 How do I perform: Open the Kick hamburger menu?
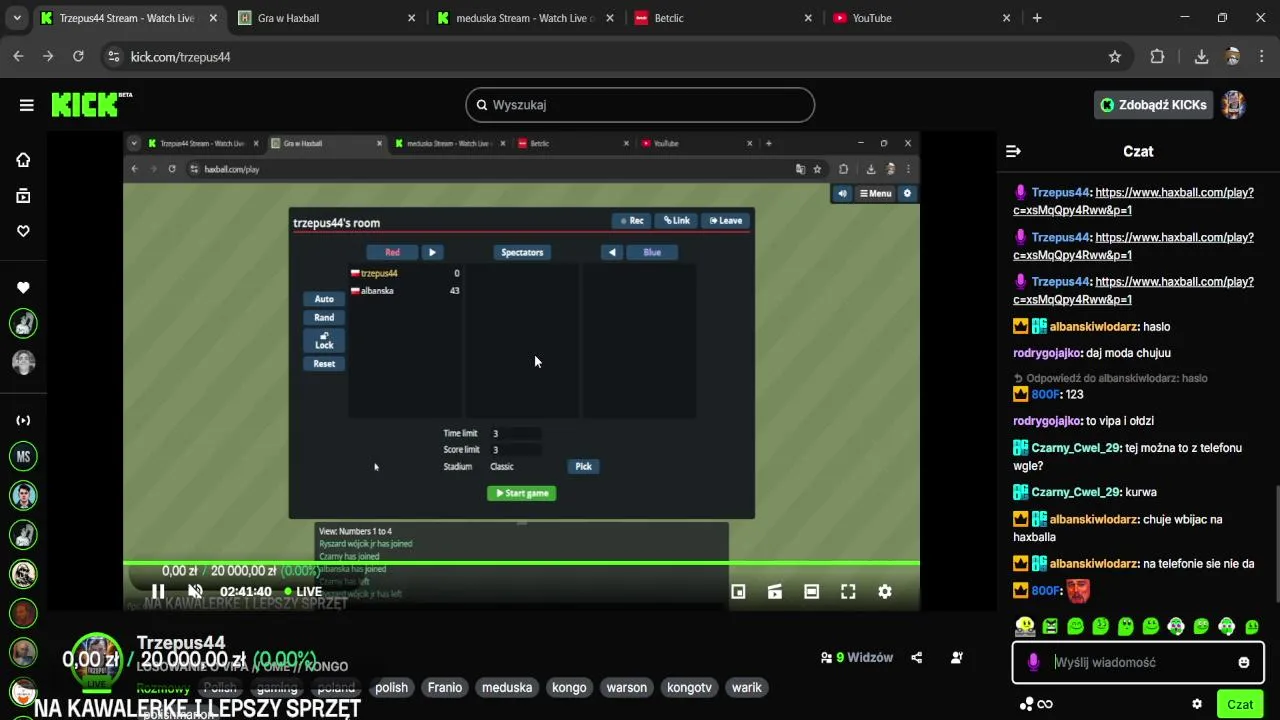[27, 105]
